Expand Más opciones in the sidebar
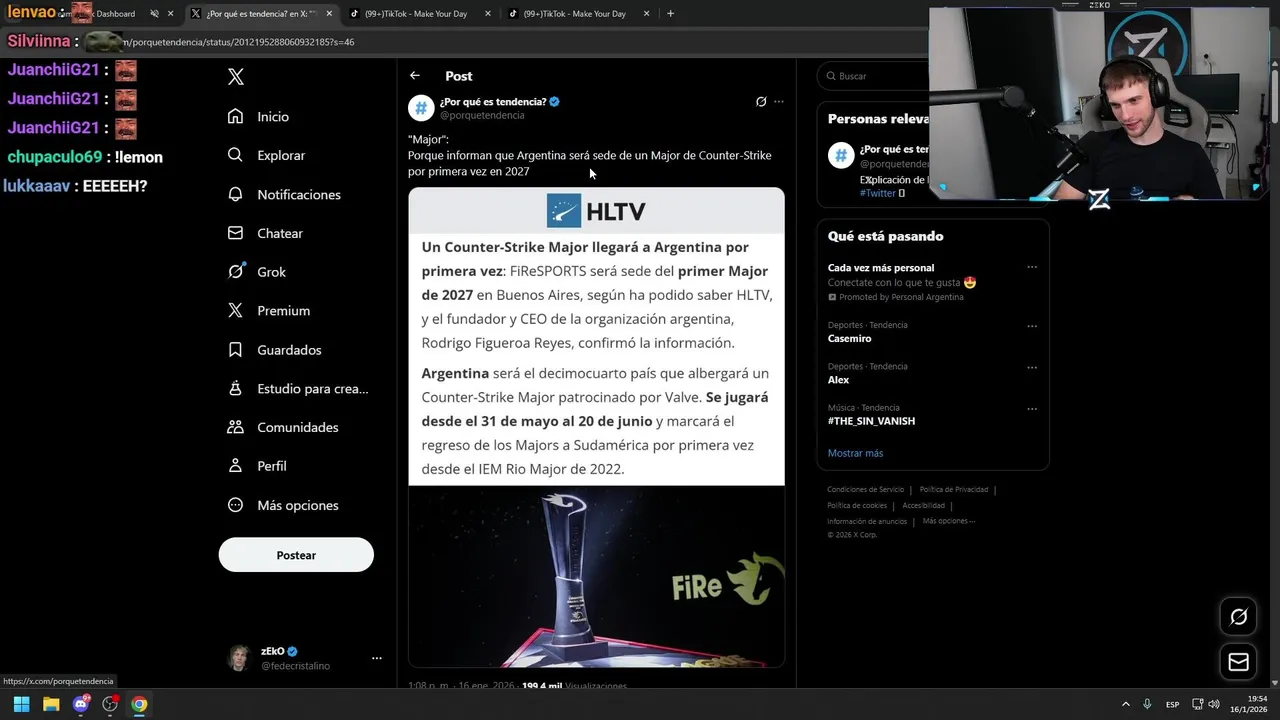This screenshot has height=720, width=1280. click(x=283, y=505)
